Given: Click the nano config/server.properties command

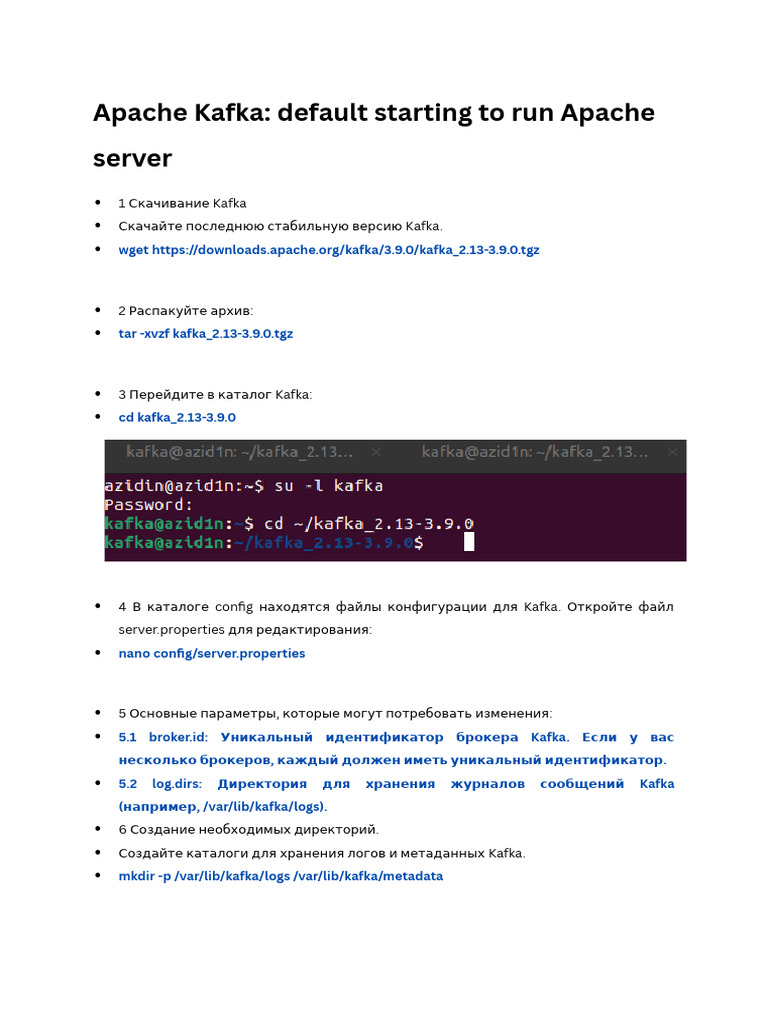Looking at the screenshot, I should 212,653.
